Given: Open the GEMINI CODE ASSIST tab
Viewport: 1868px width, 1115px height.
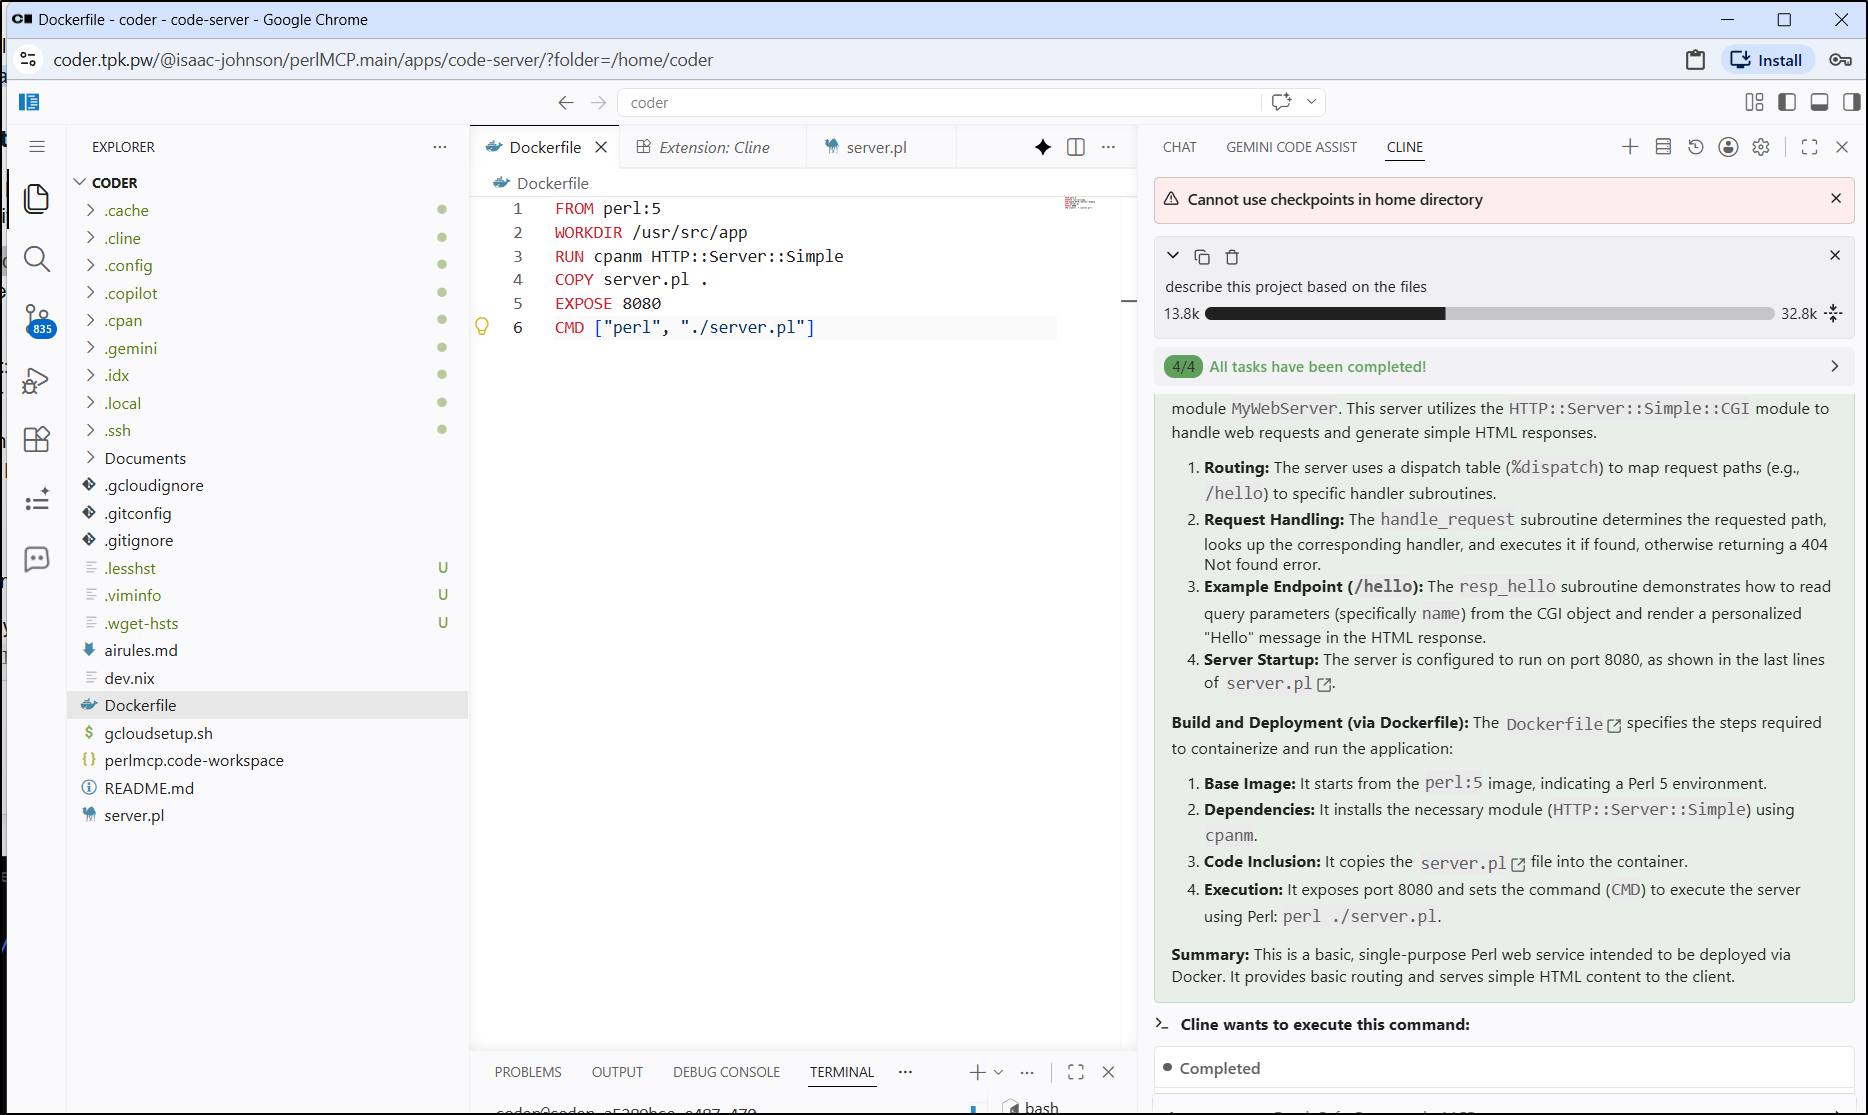Looking at the screenshot, I should click(x=1292, y=147).
